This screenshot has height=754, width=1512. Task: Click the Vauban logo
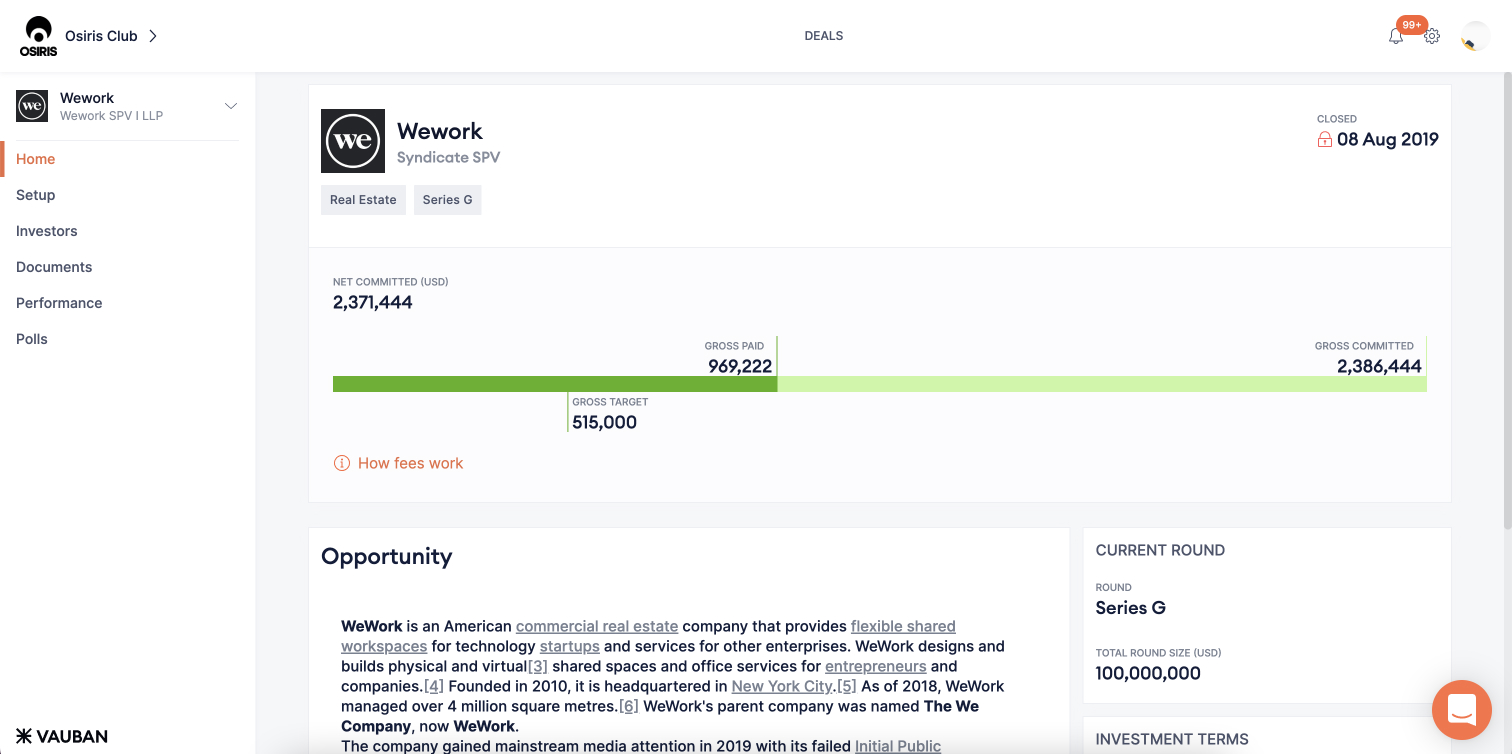[62, 736]
